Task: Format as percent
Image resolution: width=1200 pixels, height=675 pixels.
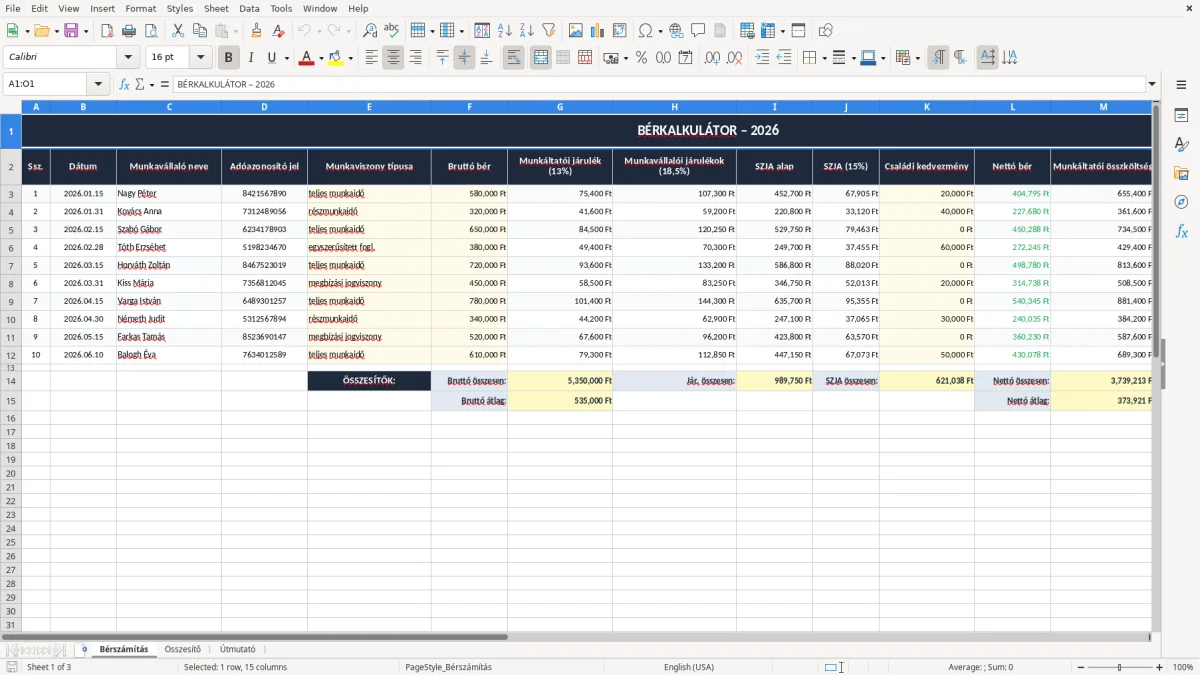Action: click(641, 58)
